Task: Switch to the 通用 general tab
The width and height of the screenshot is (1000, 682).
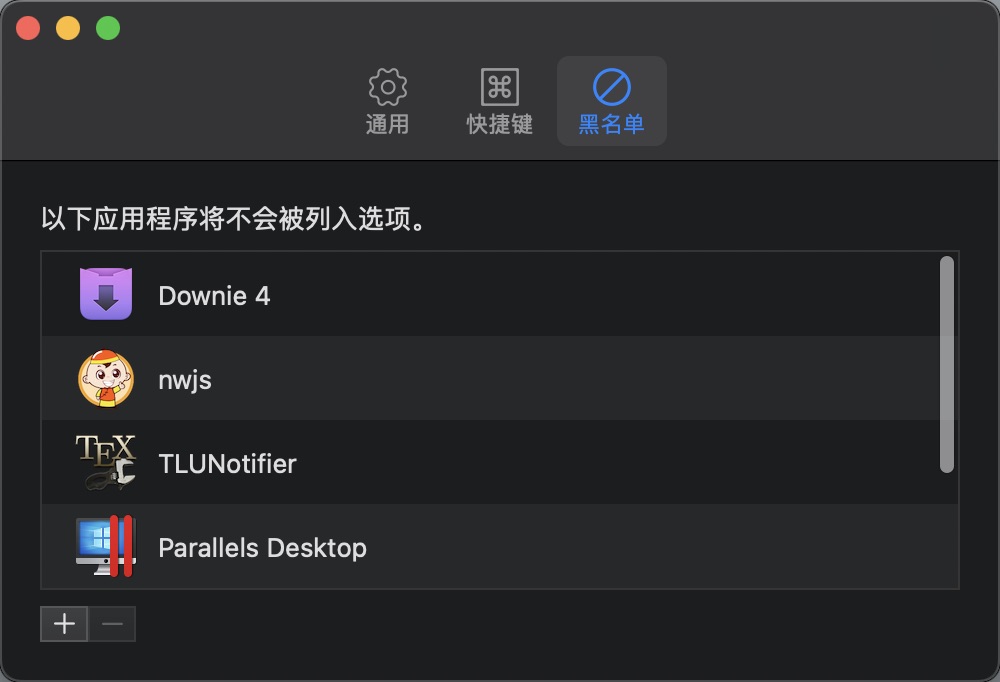Action: coord(388,101)
